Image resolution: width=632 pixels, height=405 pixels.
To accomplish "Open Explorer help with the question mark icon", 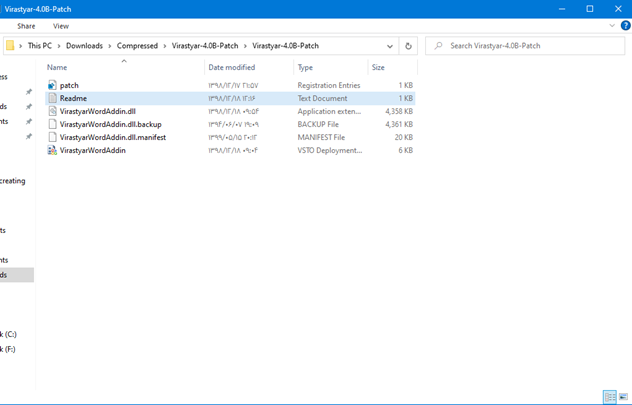I will click(x=626, y=26).
